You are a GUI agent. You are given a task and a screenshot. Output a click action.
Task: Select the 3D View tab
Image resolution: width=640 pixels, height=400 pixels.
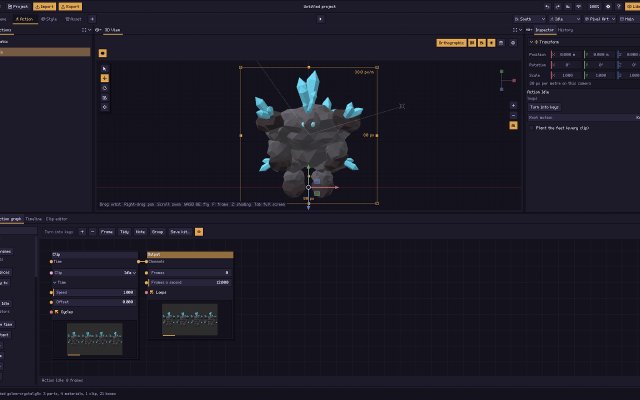(112, 30)
